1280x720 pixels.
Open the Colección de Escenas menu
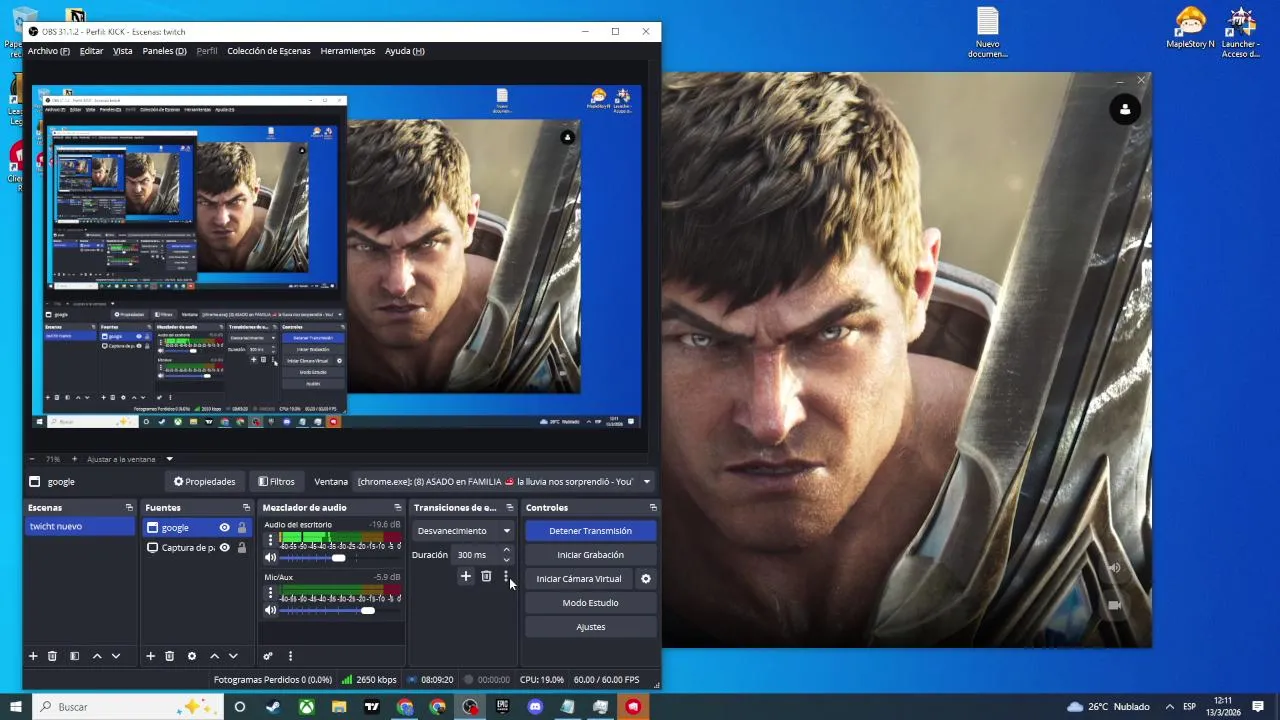pyautogui.click(x=268, y=51)
